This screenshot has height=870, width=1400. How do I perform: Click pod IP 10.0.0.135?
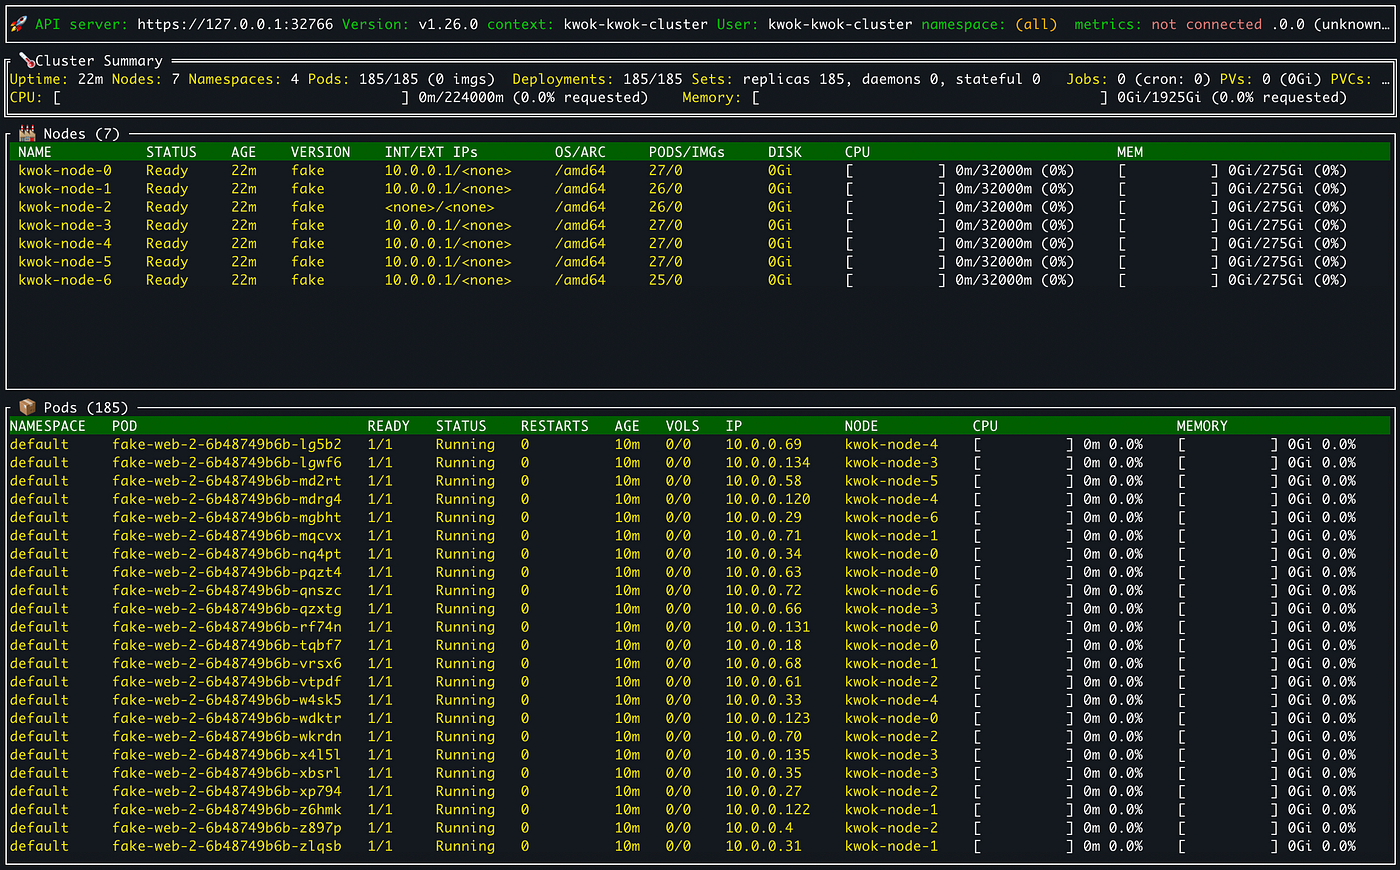pyautogui.click(x=768, y=755)
